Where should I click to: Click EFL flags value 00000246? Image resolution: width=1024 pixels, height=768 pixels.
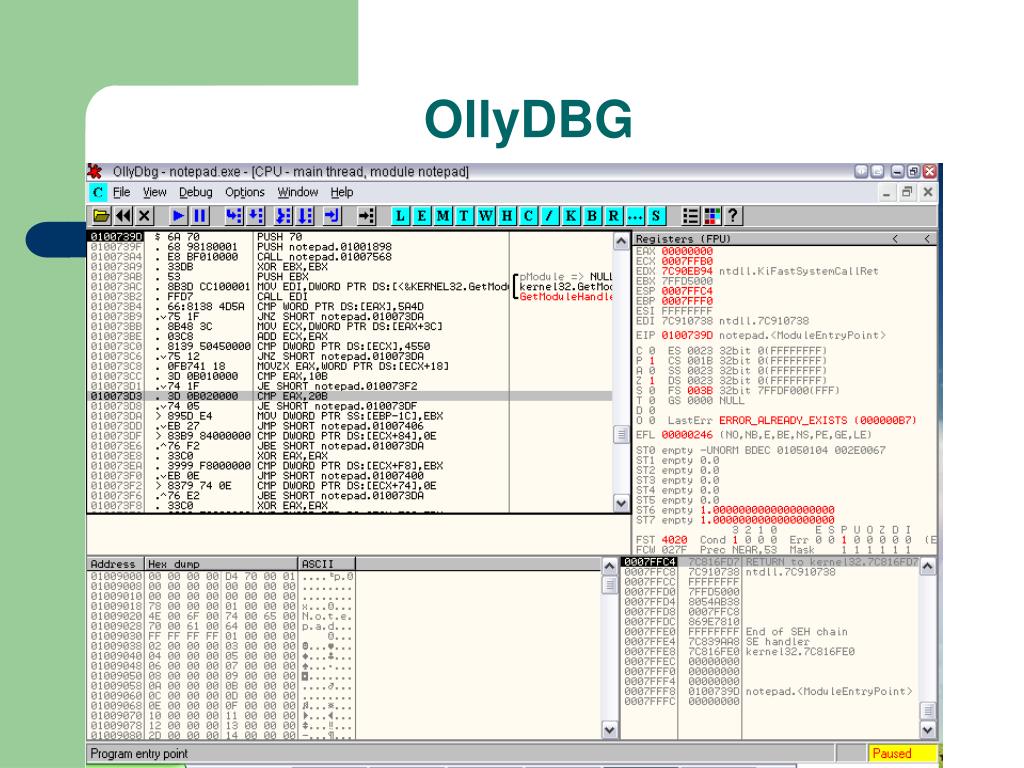click(x=687, y=434)
